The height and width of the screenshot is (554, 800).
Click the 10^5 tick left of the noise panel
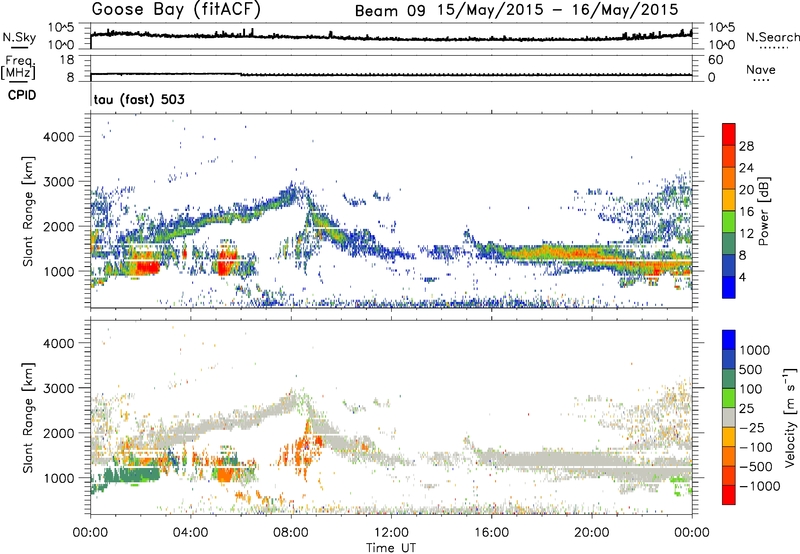pos(61,28)
